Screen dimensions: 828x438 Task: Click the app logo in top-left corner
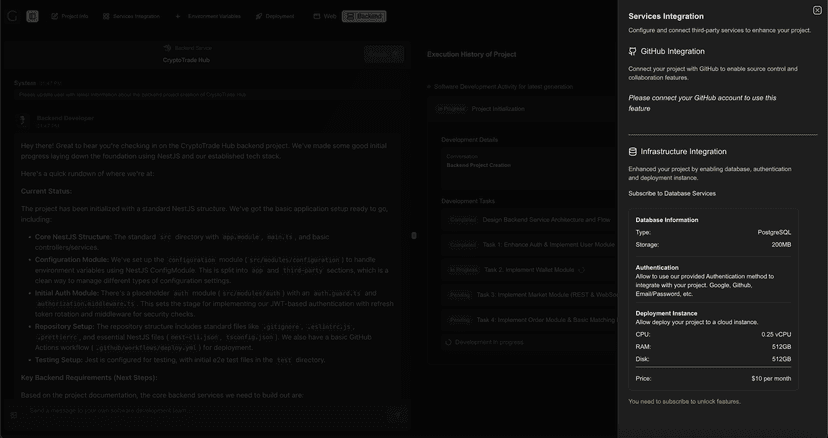pyautogui.click(x=12, y=16)
